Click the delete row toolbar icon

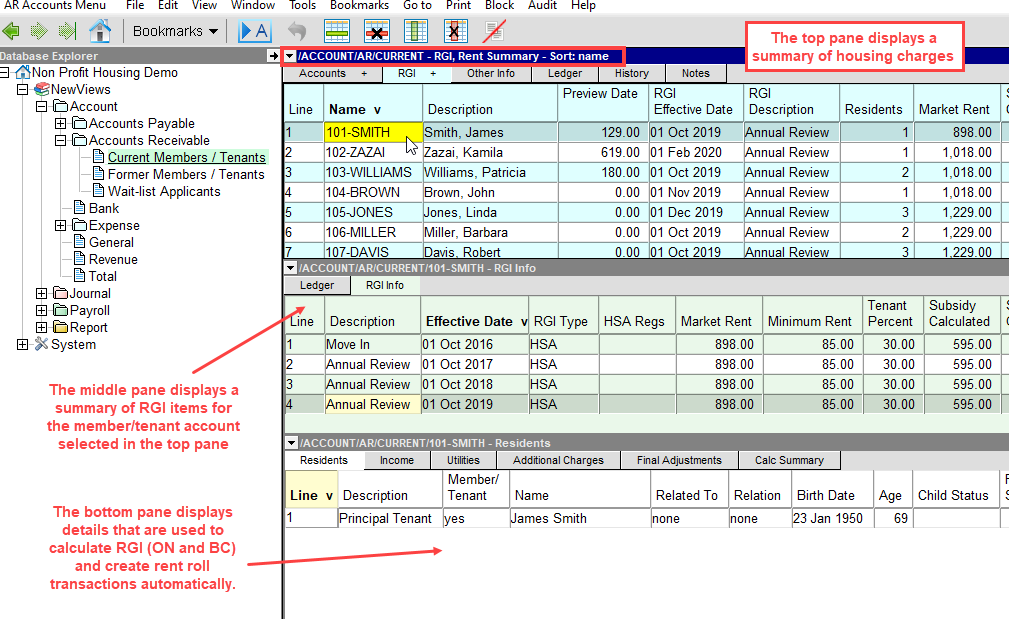point(377,31)
